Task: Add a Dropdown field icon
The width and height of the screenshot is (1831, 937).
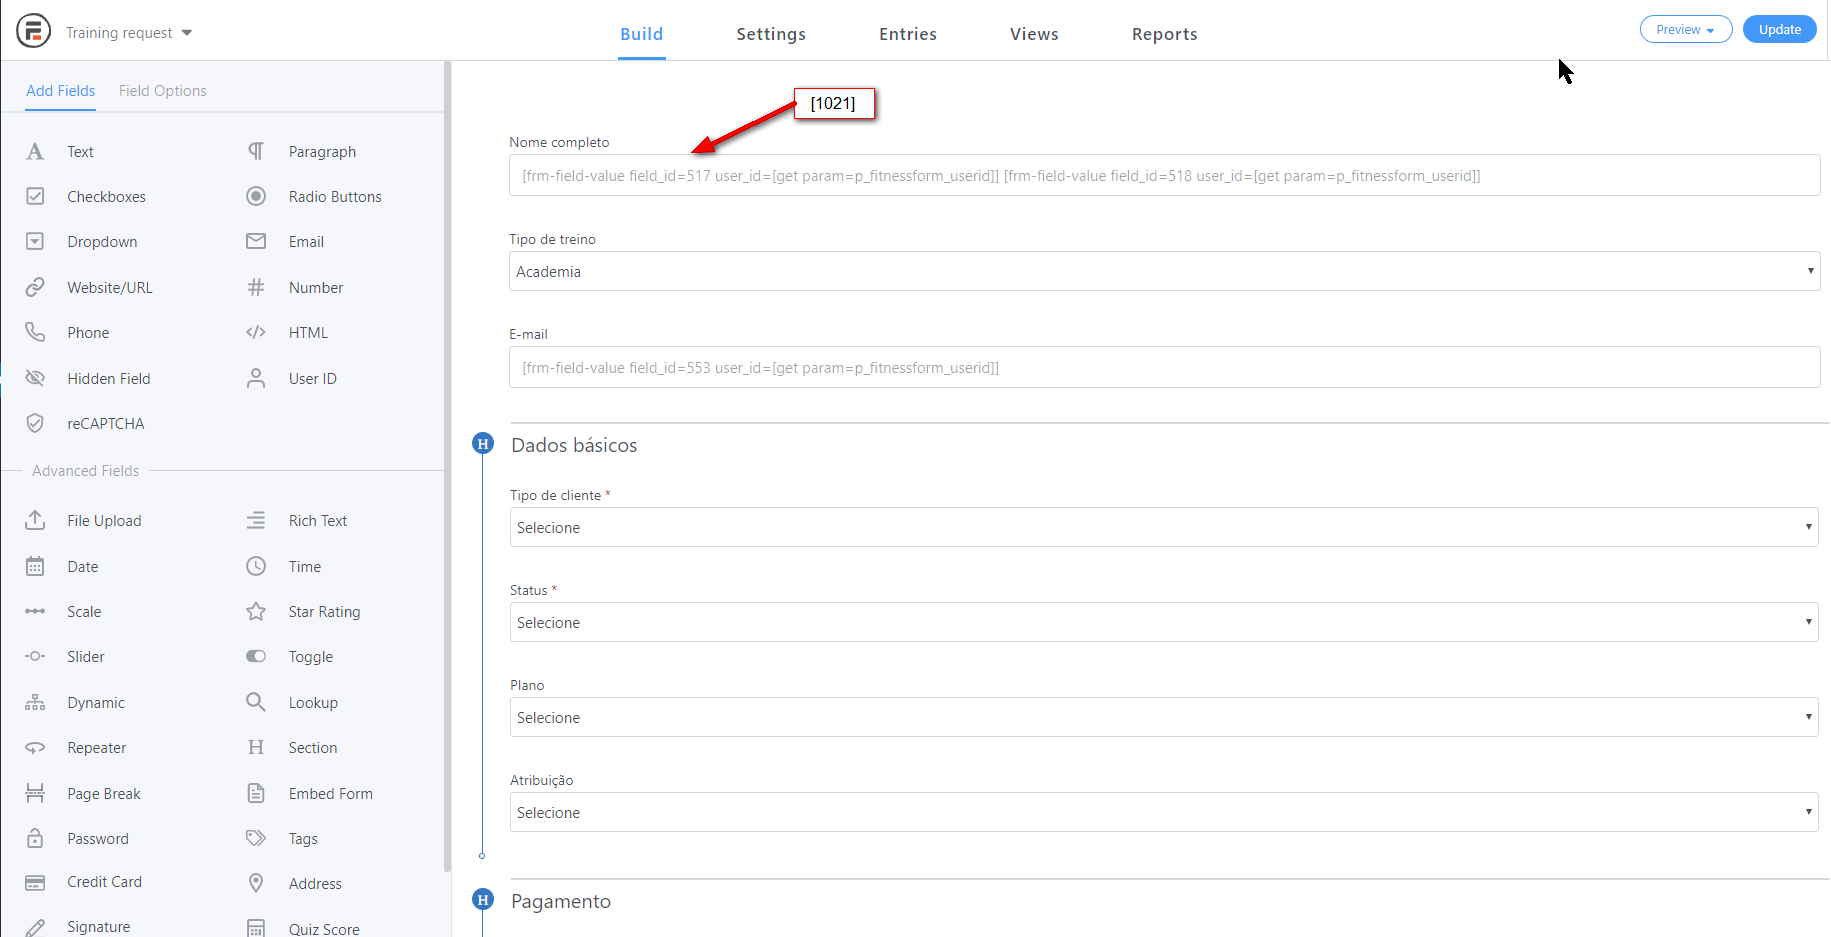Action: 35,241
